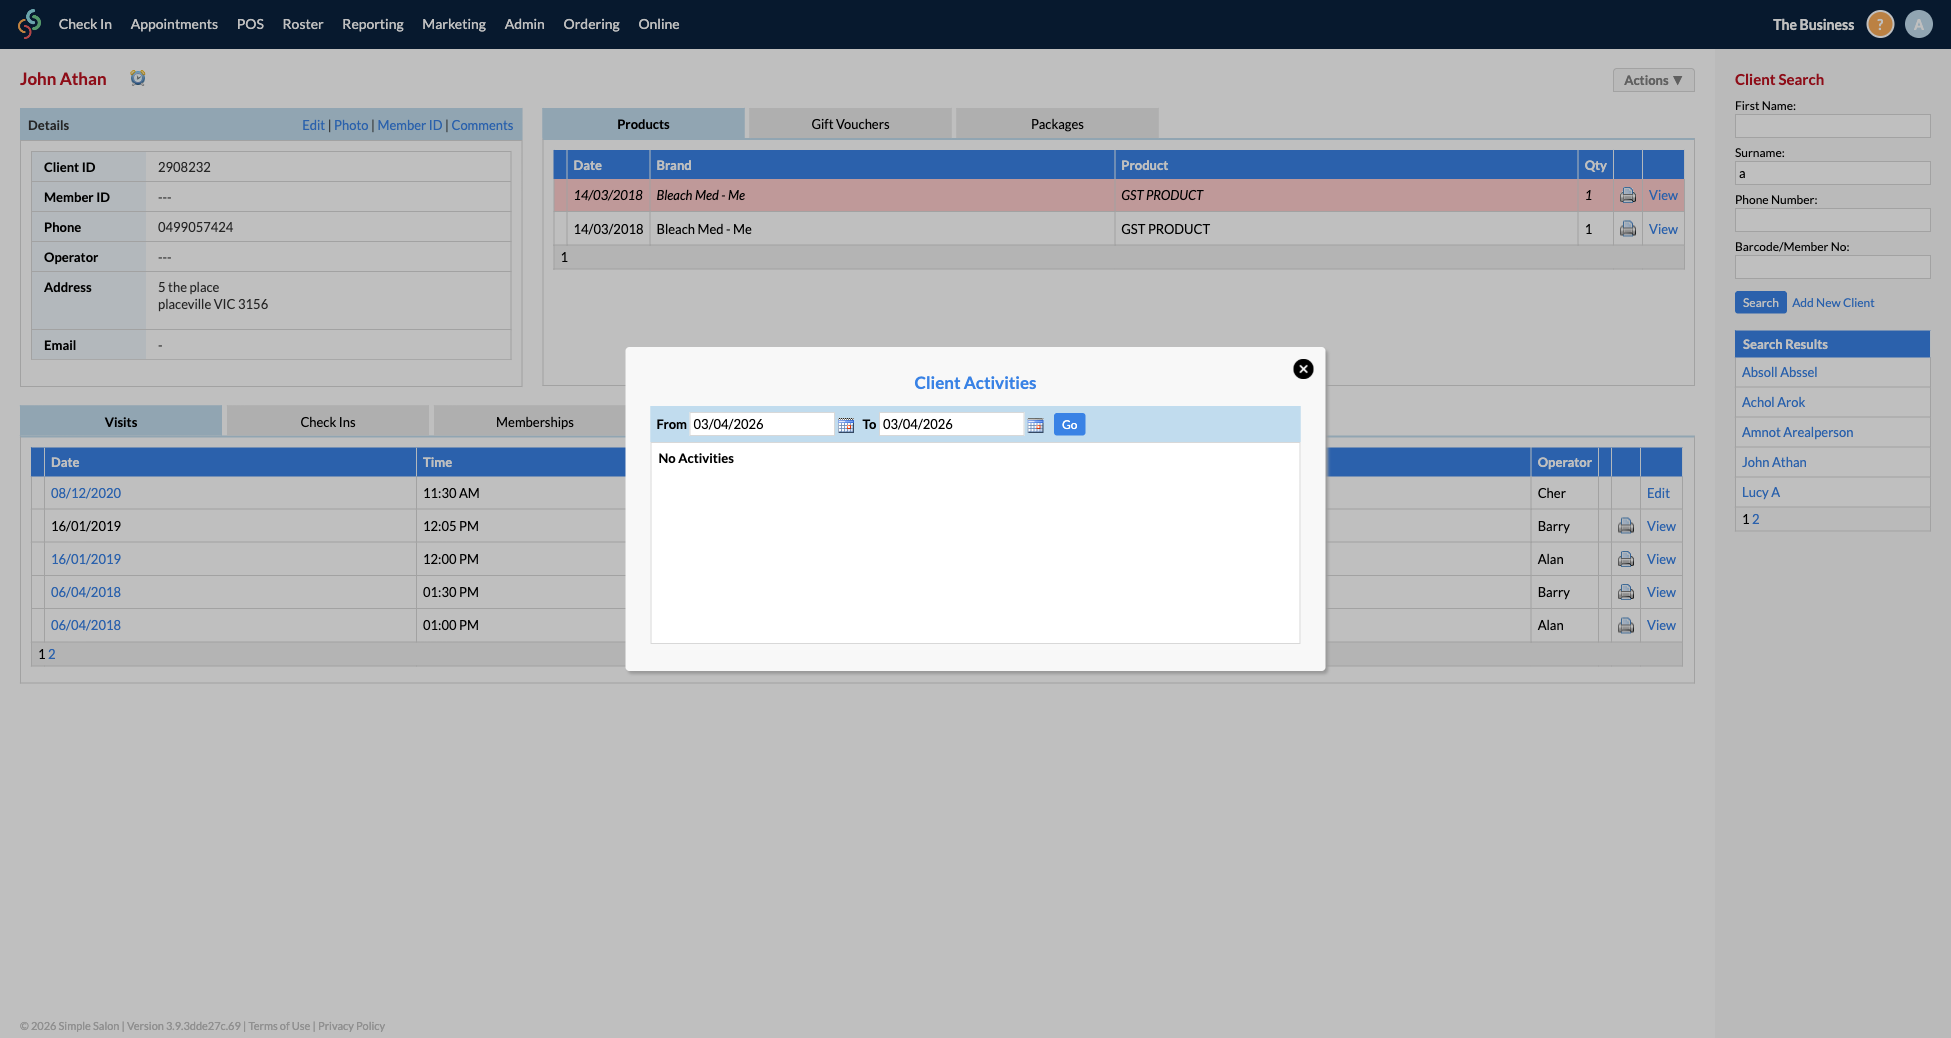Print the highlighted GST PRODUCT row
The height and width of the screenshot is (1038, 1951).
1627,195
